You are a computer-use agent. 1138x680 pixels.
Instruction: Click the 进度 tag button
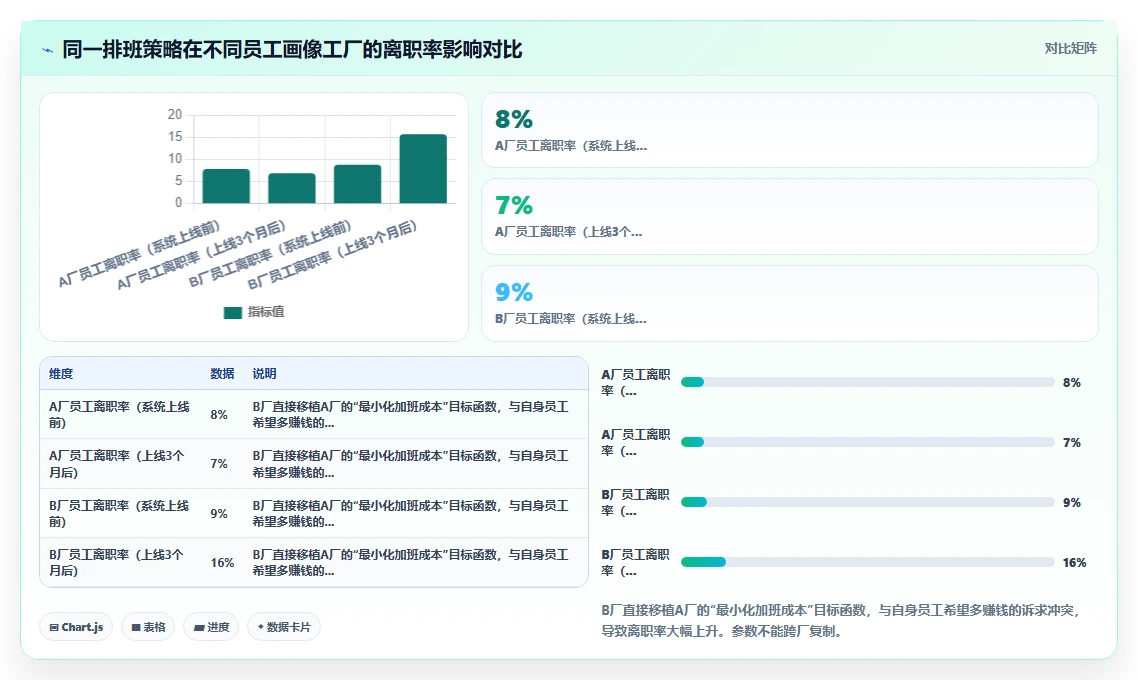click(211, 627)
